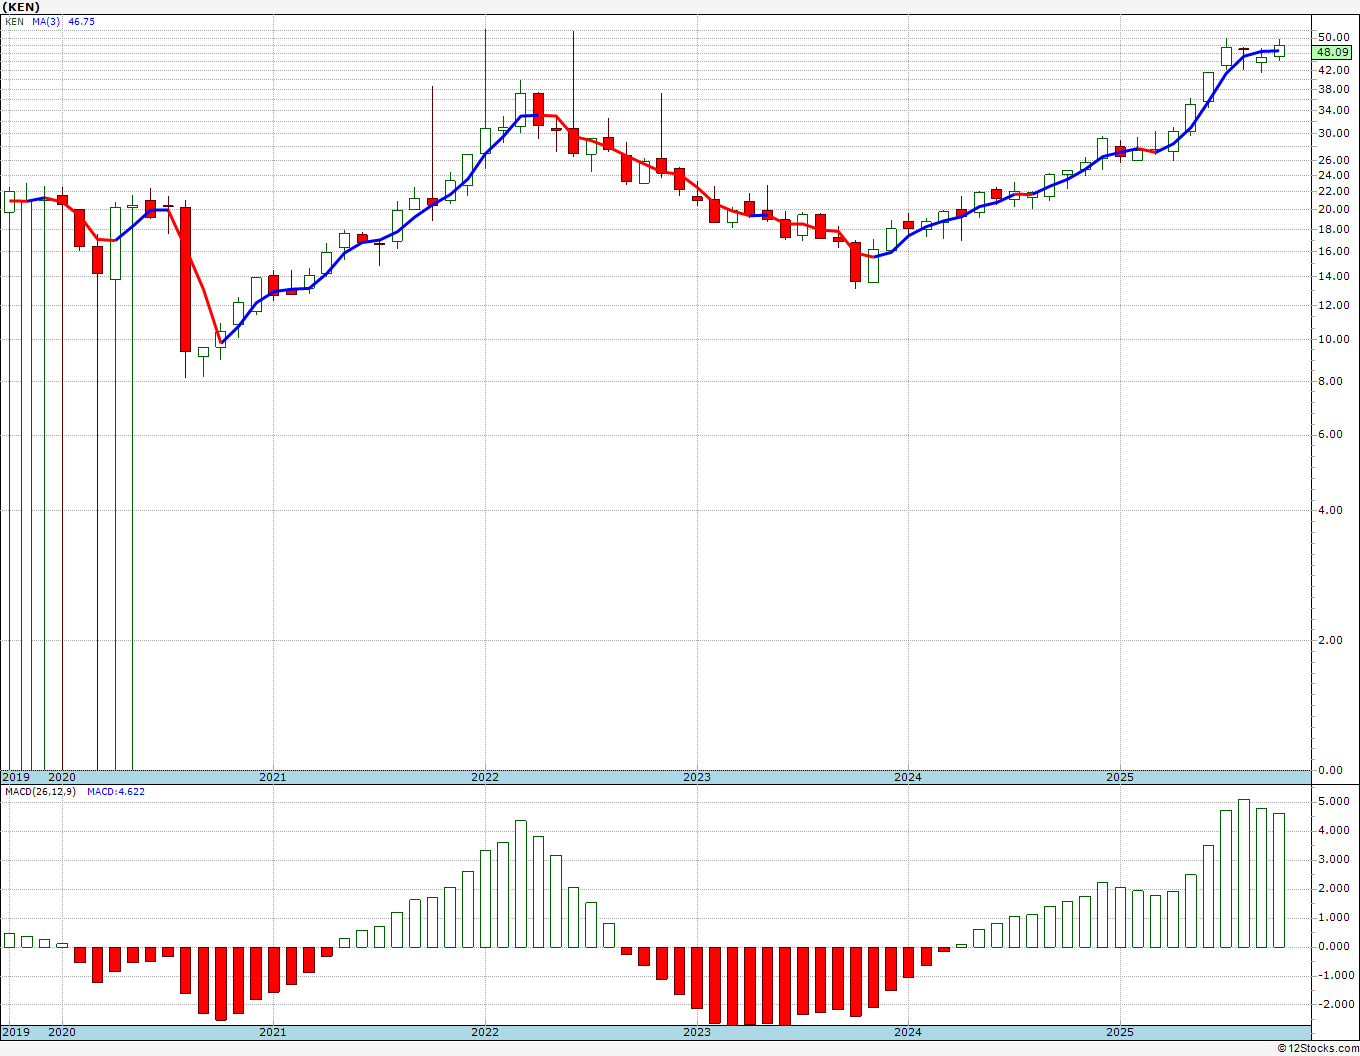Select 2020 on the price chart time axis

coord(62,777)
